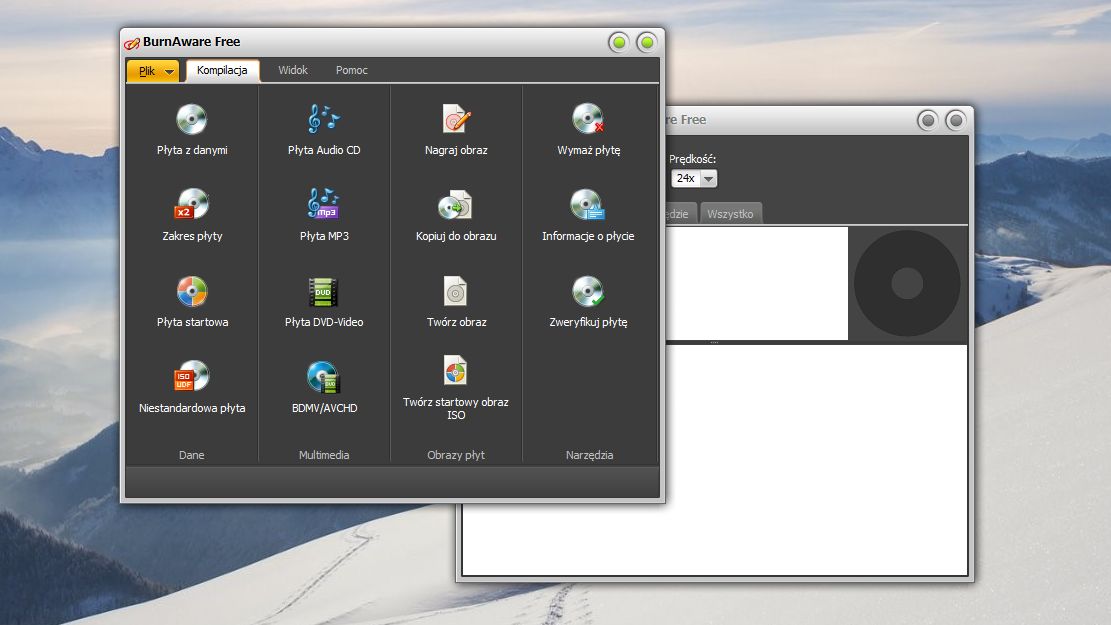Select BDMV/AVCHD tool
This screenshot has width=1111, height=625.
click(x=324, y=387)
